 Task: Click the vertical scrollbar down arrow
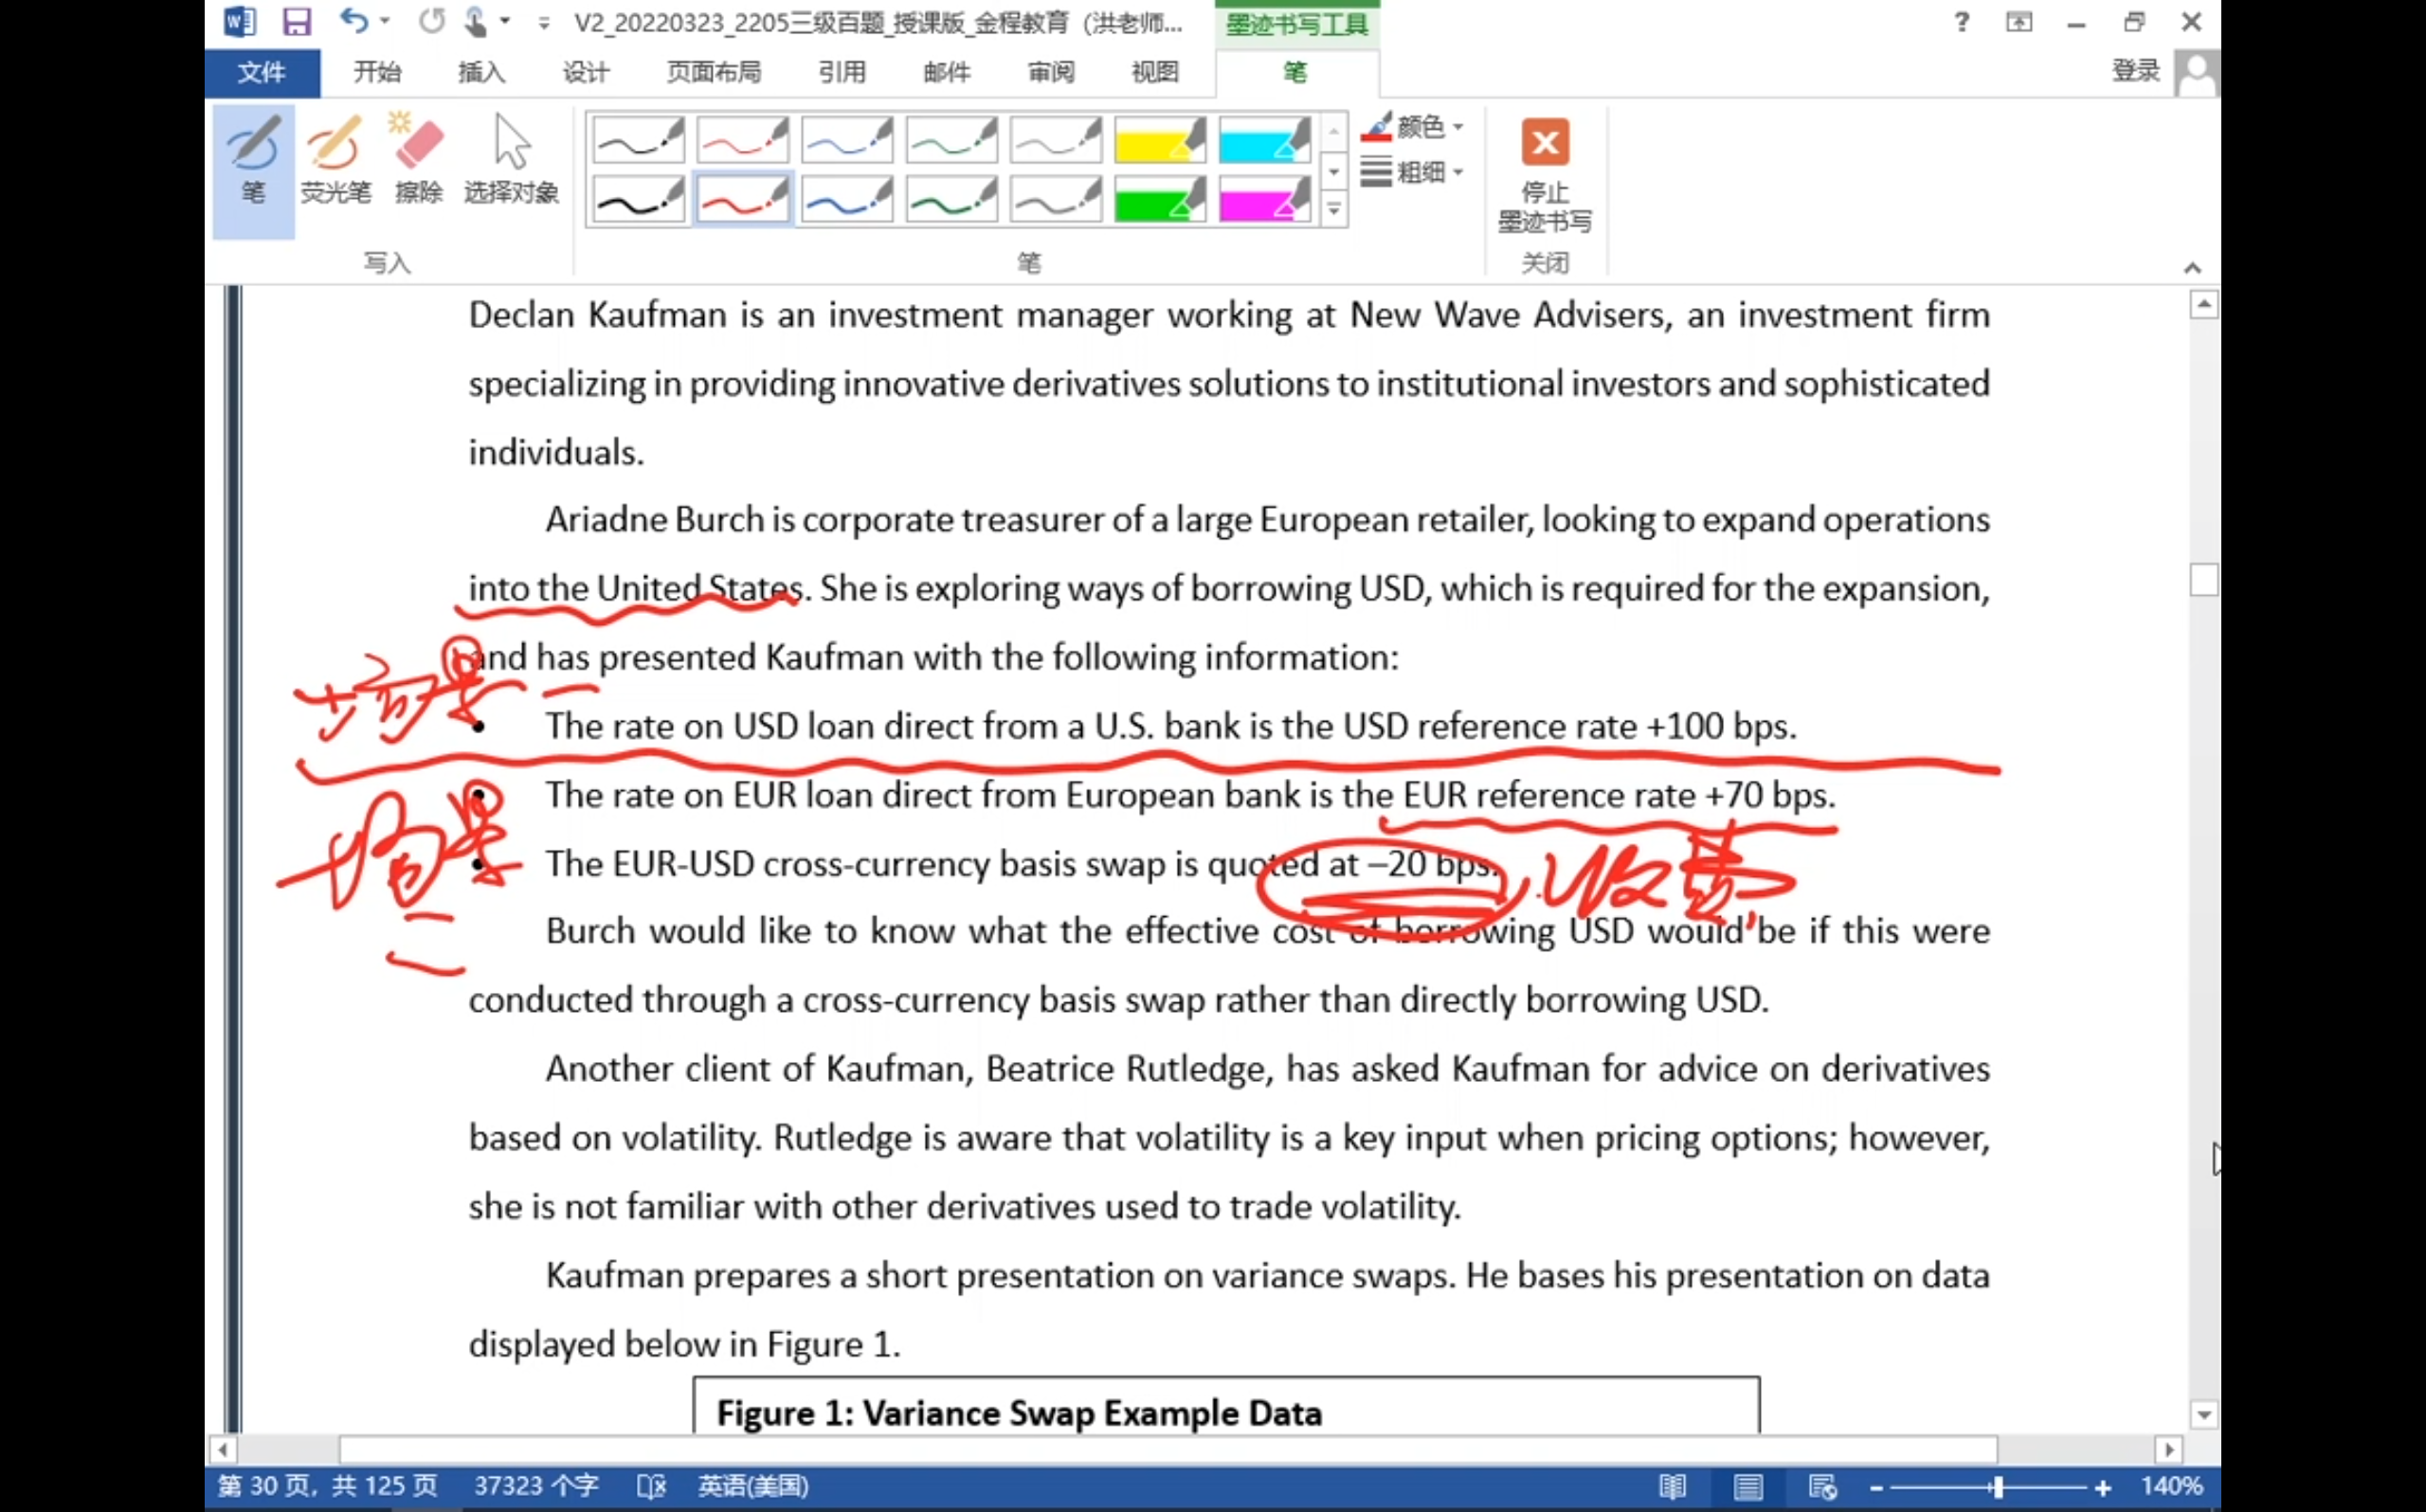coord(2204,1415)
